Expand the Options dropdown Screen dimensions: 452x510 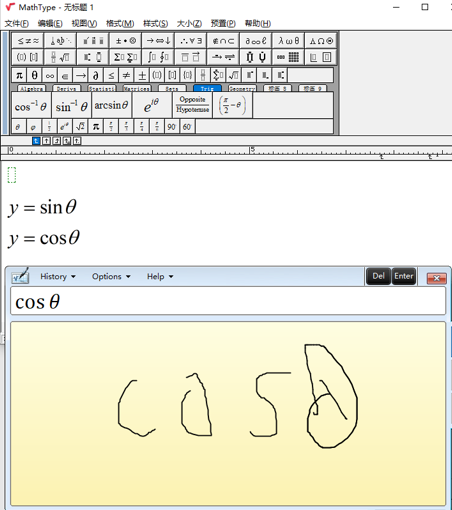[111, 277]
